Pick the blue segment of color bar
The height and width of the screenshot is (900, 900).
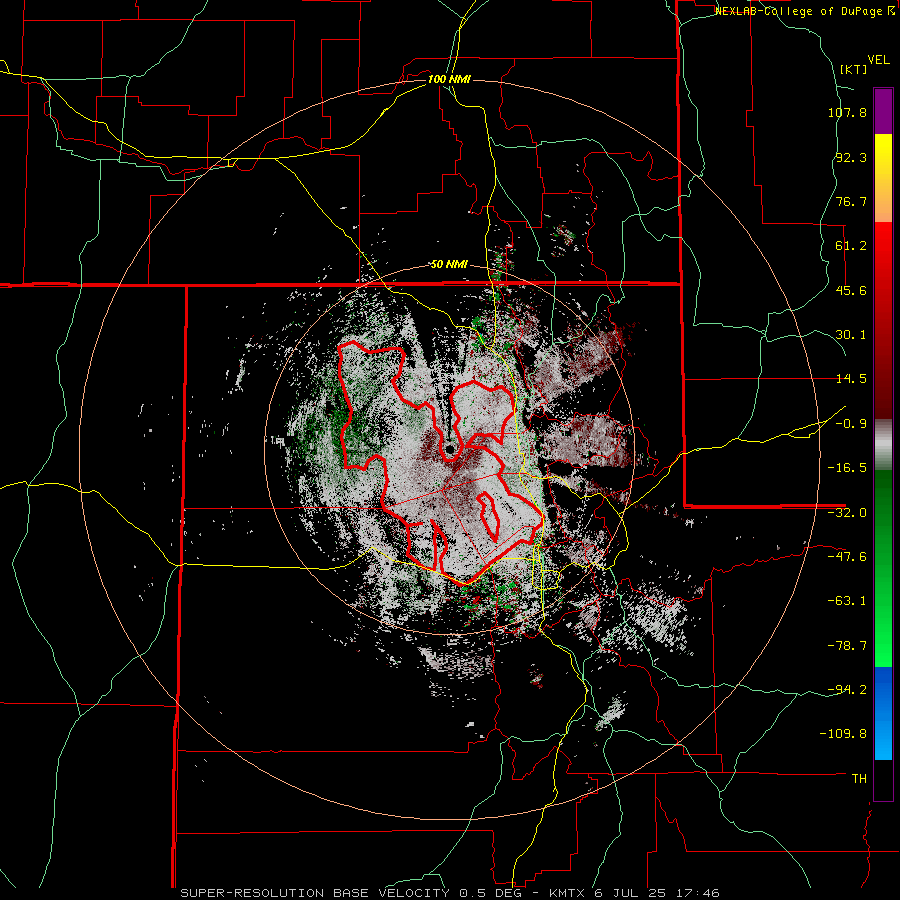point(883,713)
